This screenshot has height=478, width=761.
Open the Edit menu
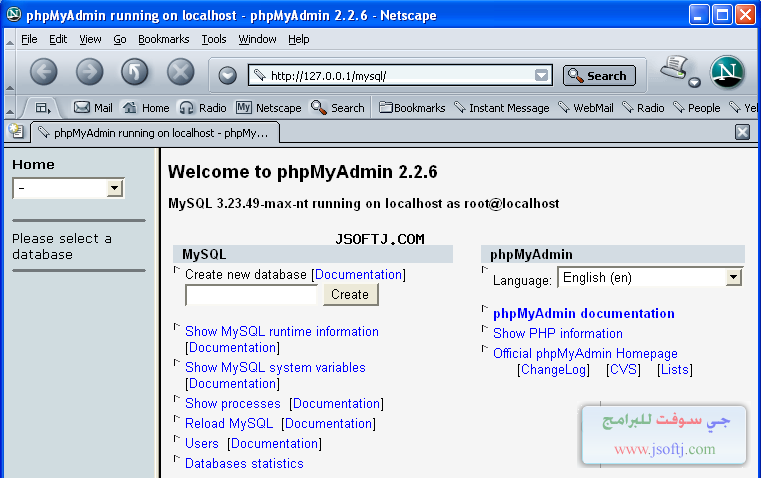tap(58, 39)
